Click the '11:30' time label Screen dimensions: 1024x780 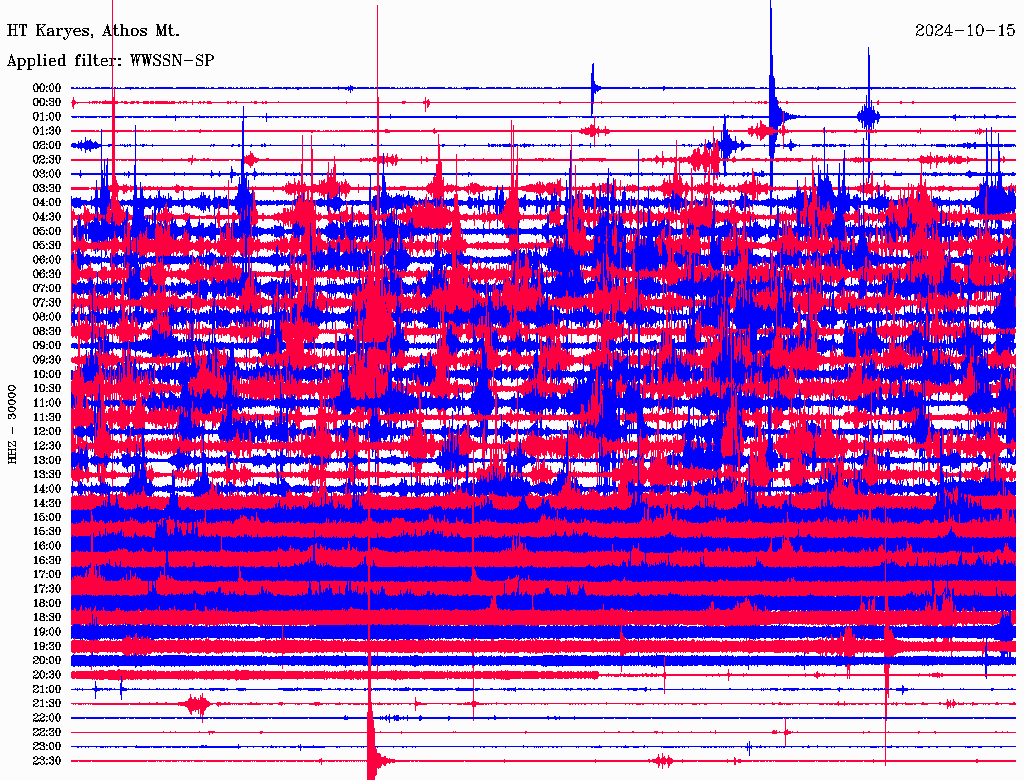(x=47, y=417)
